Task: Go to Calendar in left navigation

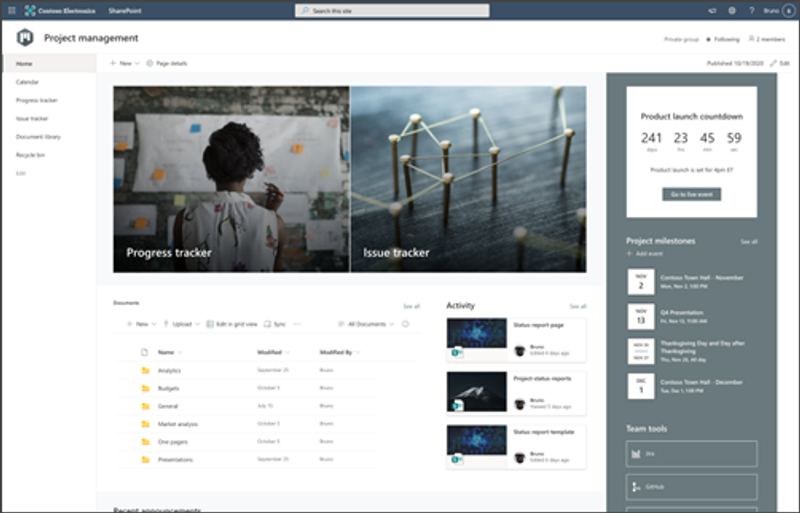Action: [28, 82]
